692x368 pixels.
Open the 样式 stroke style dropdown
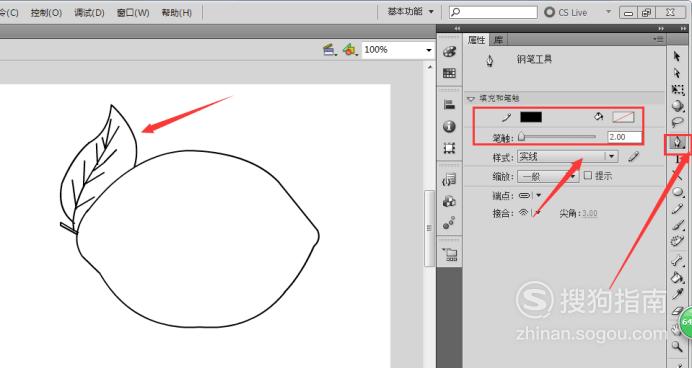567,156
